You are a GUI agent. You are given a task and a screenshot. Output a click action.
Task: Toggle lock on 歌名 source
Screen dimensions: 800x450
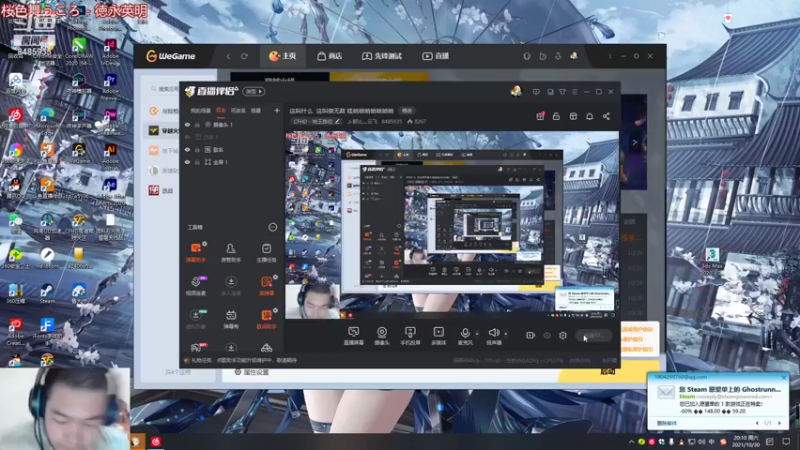(197, 149)
